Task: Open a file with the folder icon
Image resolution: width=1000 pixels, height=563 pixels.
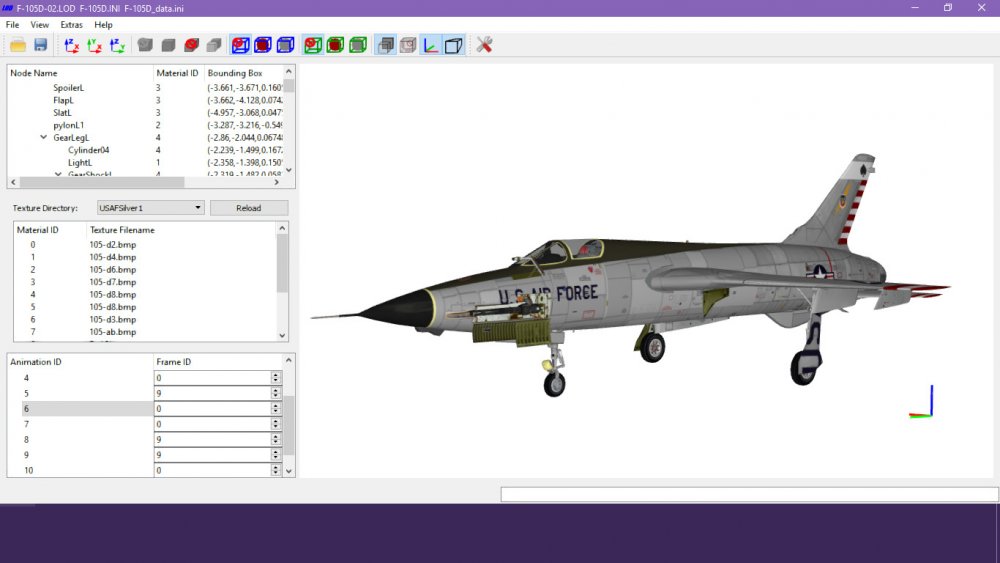Action: coord(18,45)
